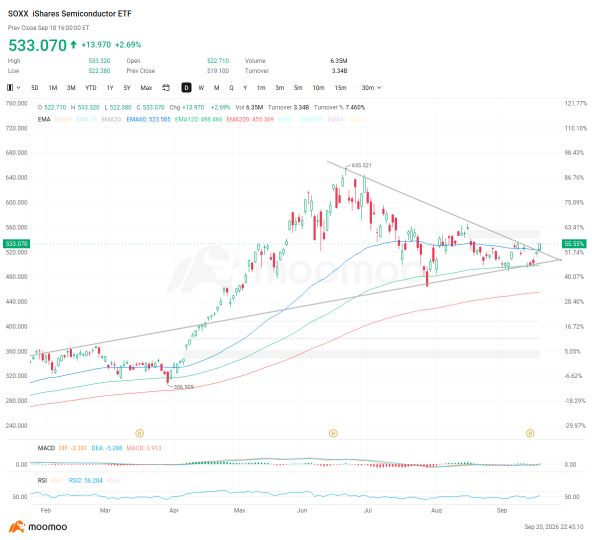Click the green 533.070 price axis tag

coord(17,244)
